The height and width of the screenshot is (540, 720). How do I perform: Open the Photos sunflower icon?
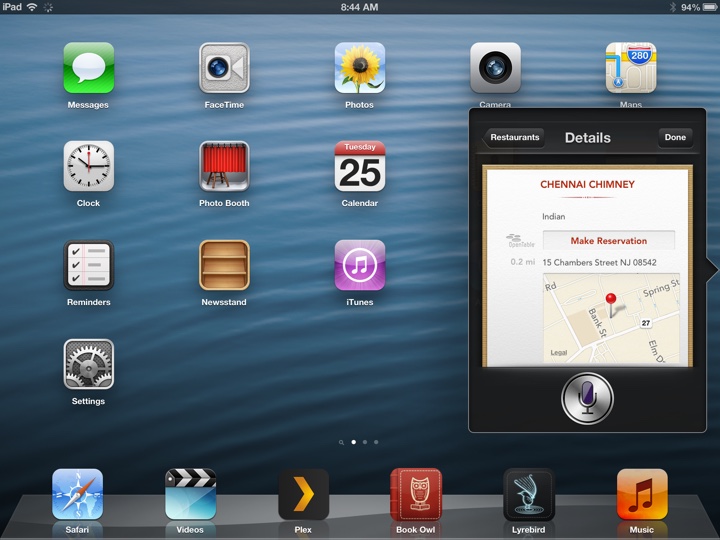pos(360,68)
